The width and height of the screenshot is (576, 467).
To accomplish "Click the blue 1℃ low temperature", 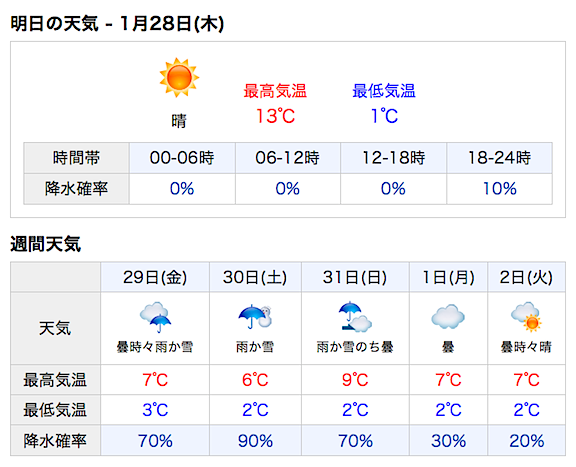I will (x=384, y=116).
